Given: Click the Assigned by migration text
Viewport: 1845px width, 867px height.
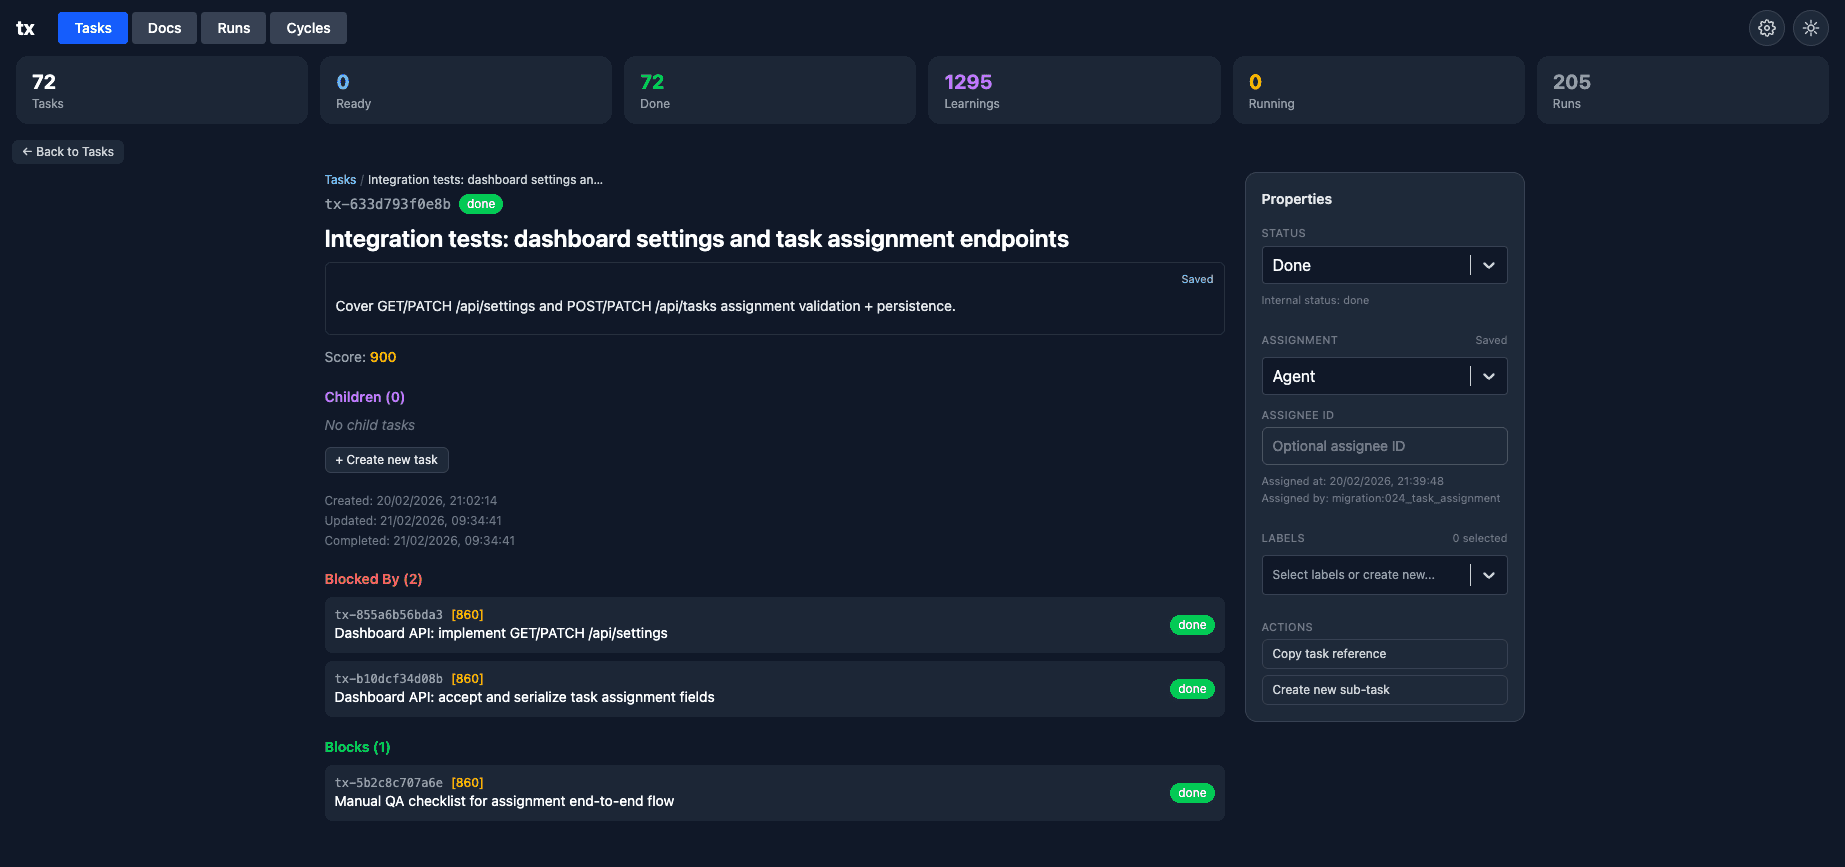Looking at the screenshot, I should point(1381,498).
